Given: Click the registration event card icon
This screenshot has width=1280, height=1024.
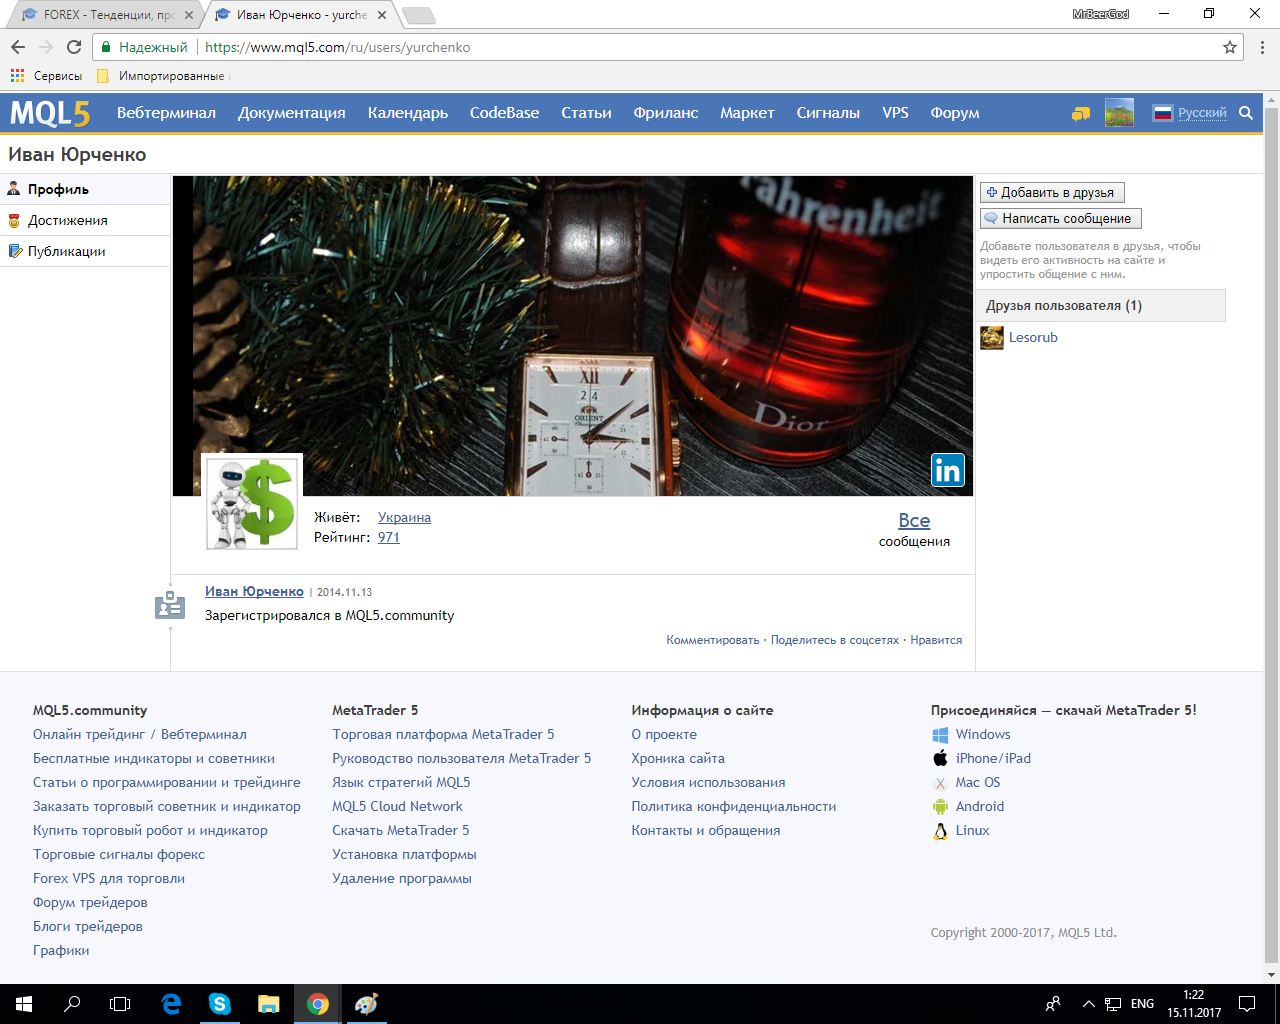Looking at the screenshot, I should point(170,604).
